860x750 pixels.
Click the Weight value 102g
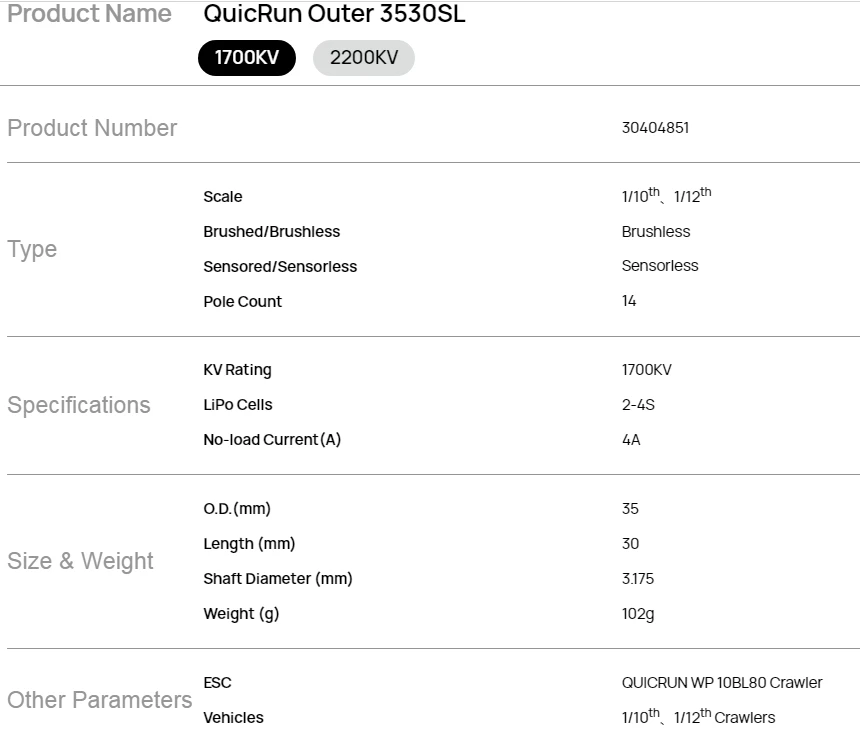[x=638, y=614]
